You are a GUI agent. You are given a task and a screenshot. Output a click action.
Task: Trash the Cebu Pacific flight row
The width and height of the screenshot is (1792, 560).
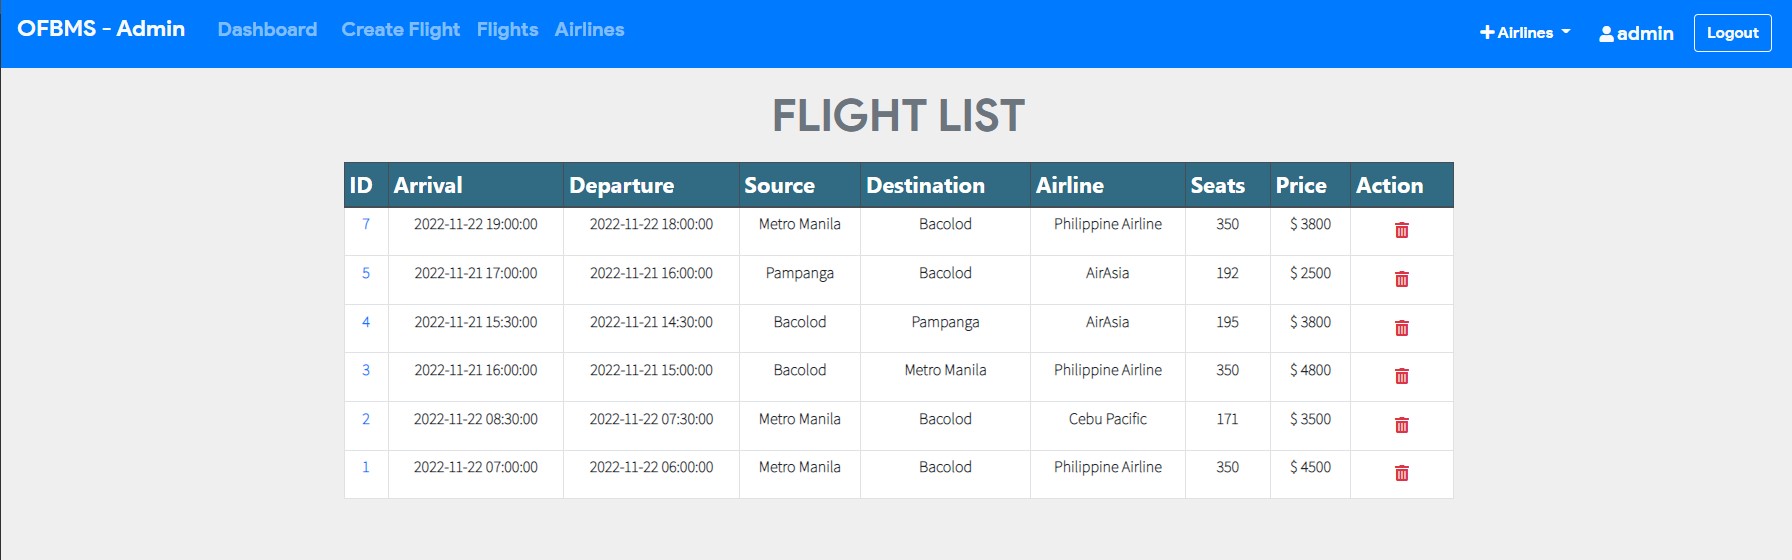click(x=1401, y=425)
